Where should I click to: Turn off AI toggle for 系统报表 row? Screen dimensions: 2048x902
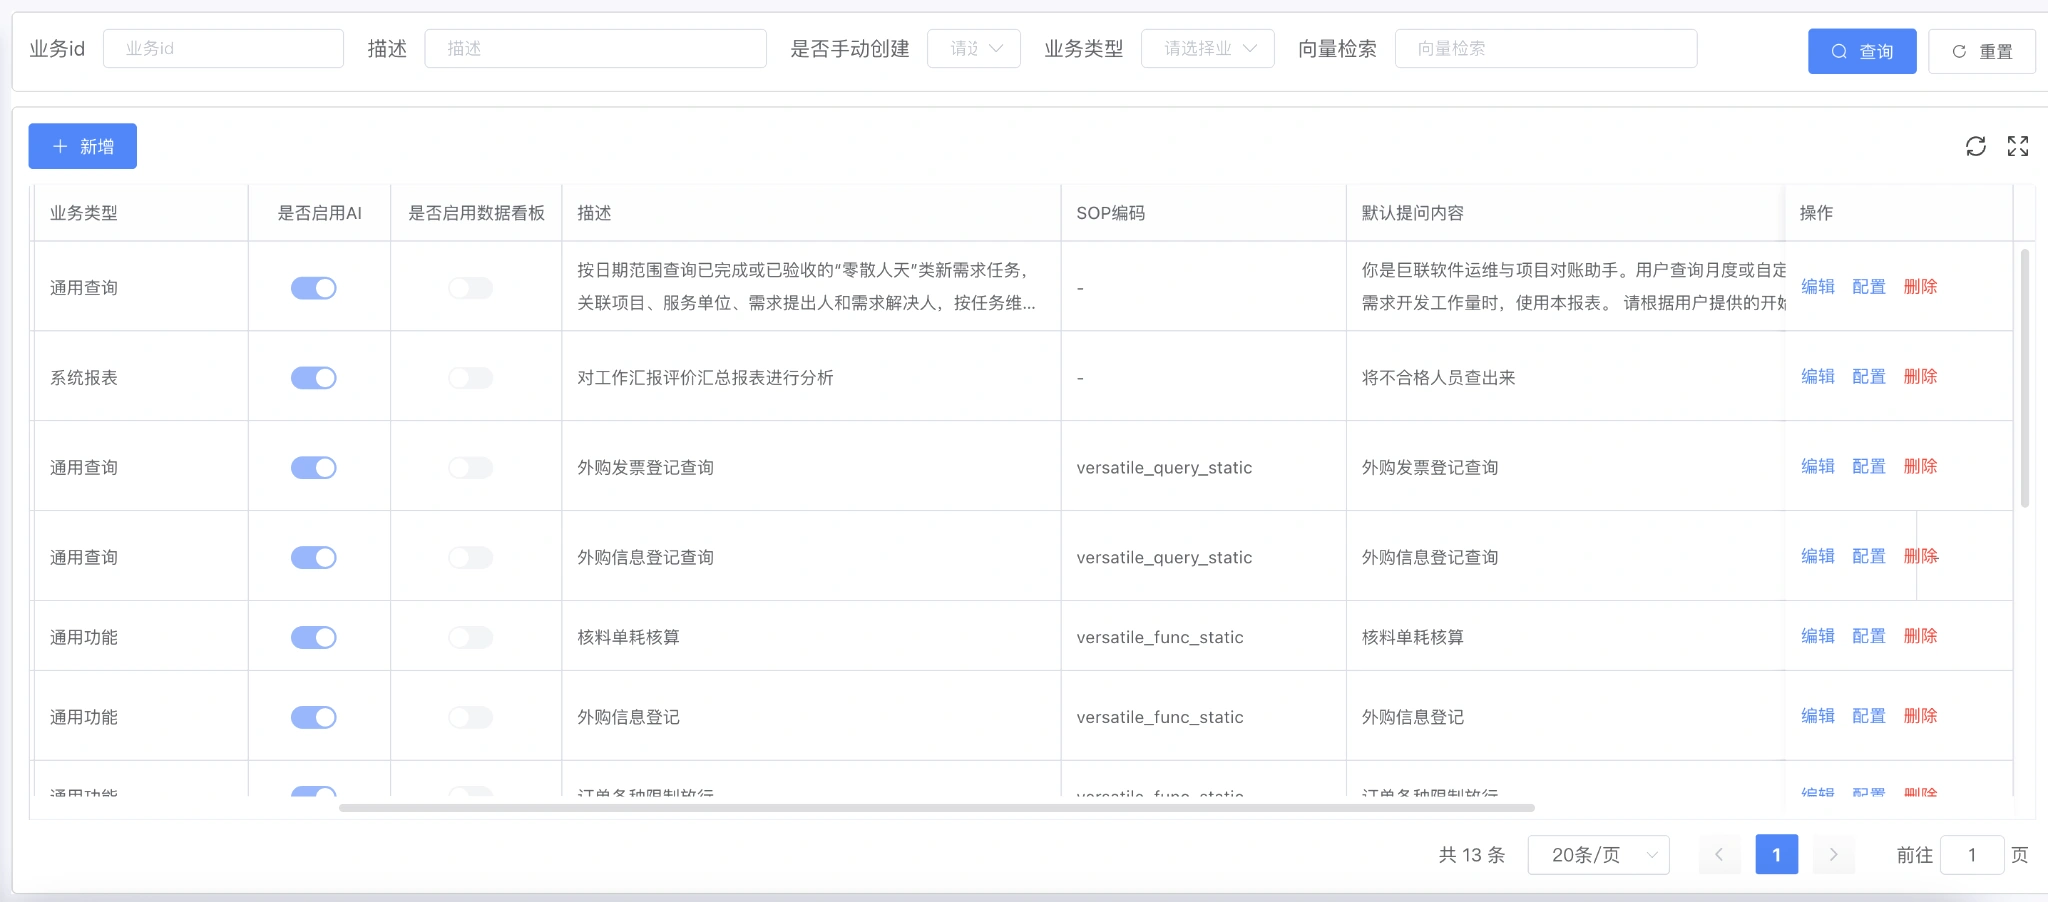pyautogui.click(x=314, y=378)
